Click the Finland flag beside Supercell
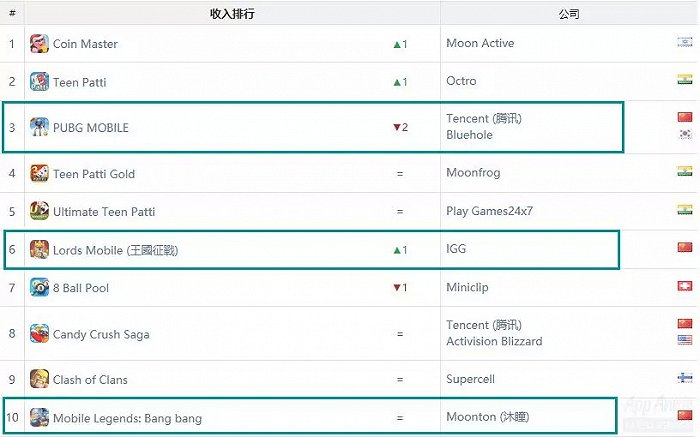Screen dimensions: 700x437 pyautogui.click(x=685, y=378)
